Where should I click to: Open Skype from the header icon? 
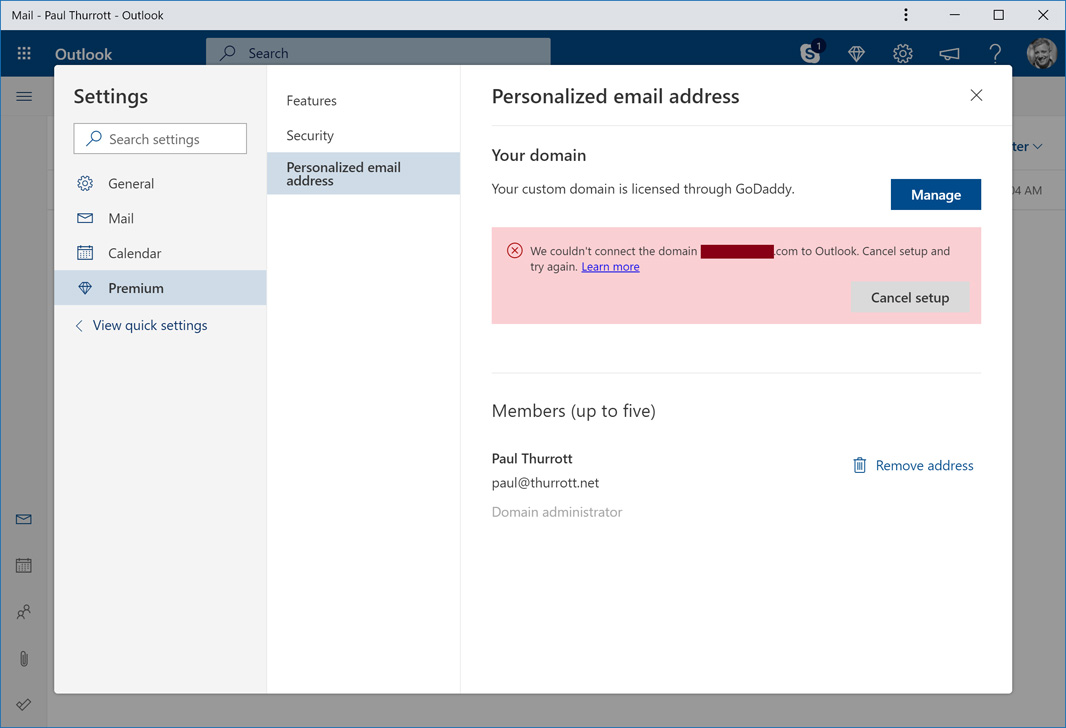810,53
